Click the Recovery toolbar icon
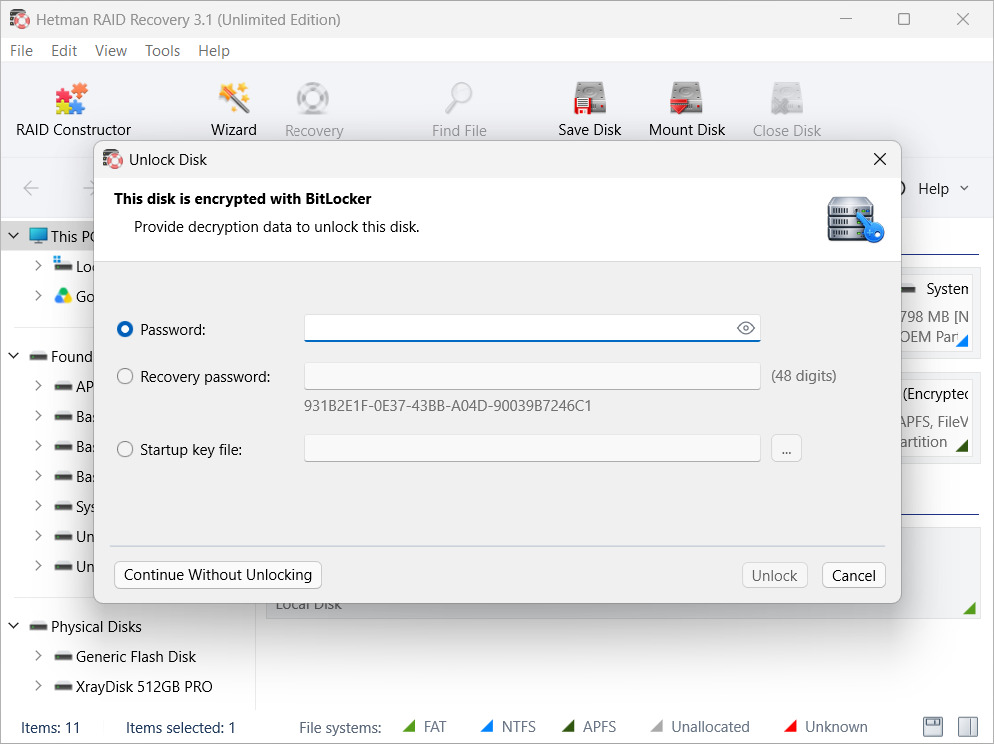Screen dimensions: 994x744 coord(313,99)
